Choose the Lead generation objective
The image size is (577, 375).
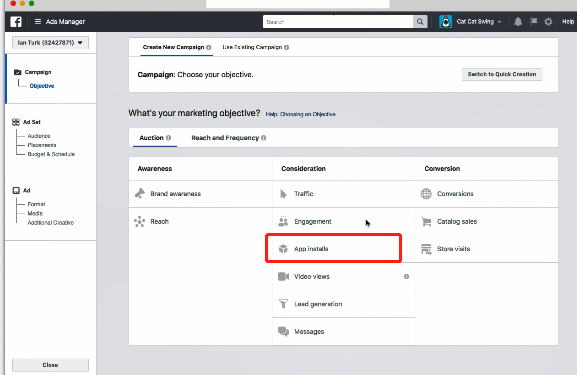[x=343, y=304]
